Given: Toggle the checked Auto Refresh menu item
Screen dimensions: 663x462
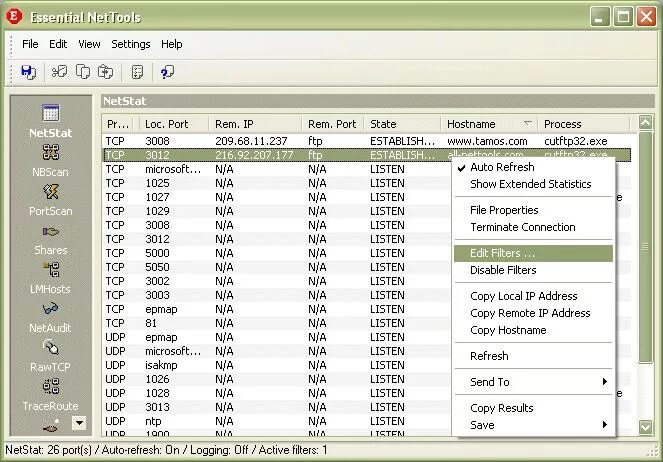Looking at the screenshot, I should point(534,167).
